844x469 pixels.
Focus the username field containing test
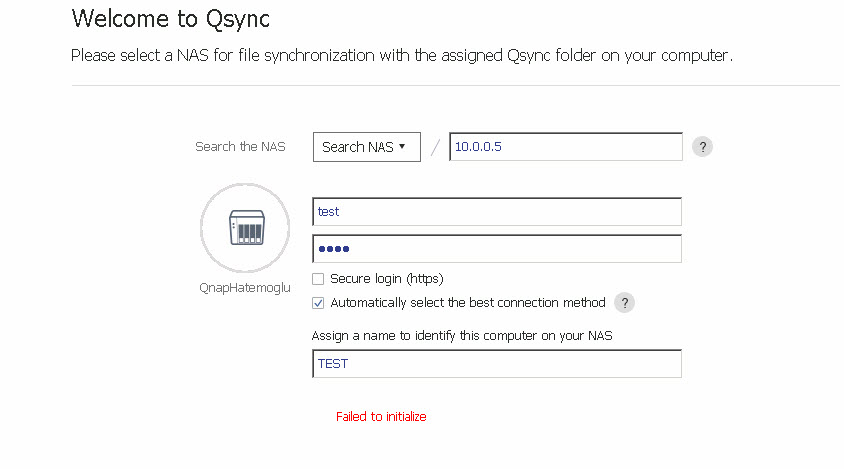click(497, 212)
